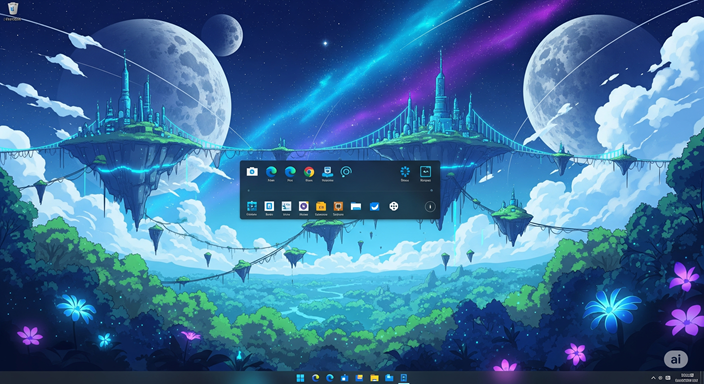The image size is (704, 384).
Task: Open the first Edge icon in panel
Action: [x=271, y=172]
